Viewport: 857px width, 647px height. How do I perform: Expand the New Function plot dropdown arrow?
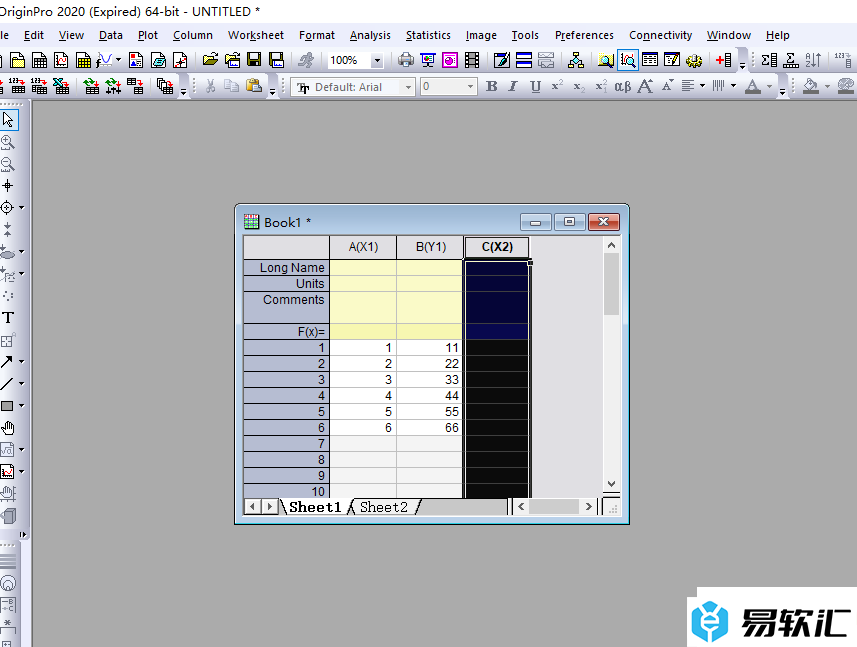118,60
